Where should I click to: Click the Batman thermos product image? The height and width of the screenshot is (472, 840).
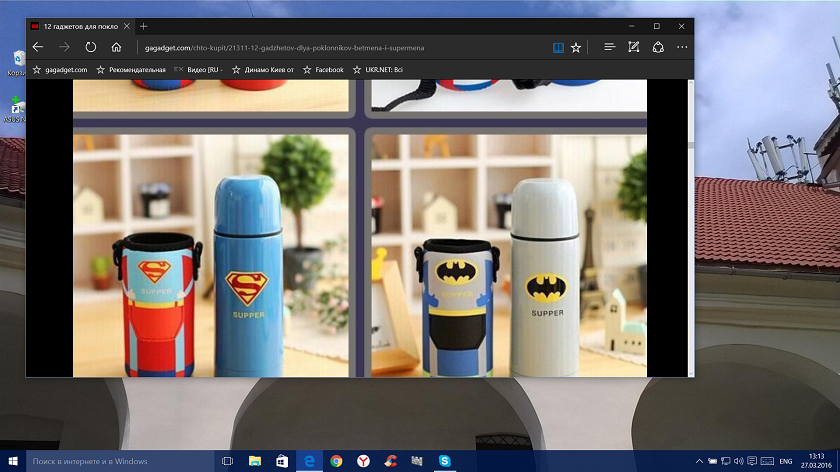click(509, 256)
